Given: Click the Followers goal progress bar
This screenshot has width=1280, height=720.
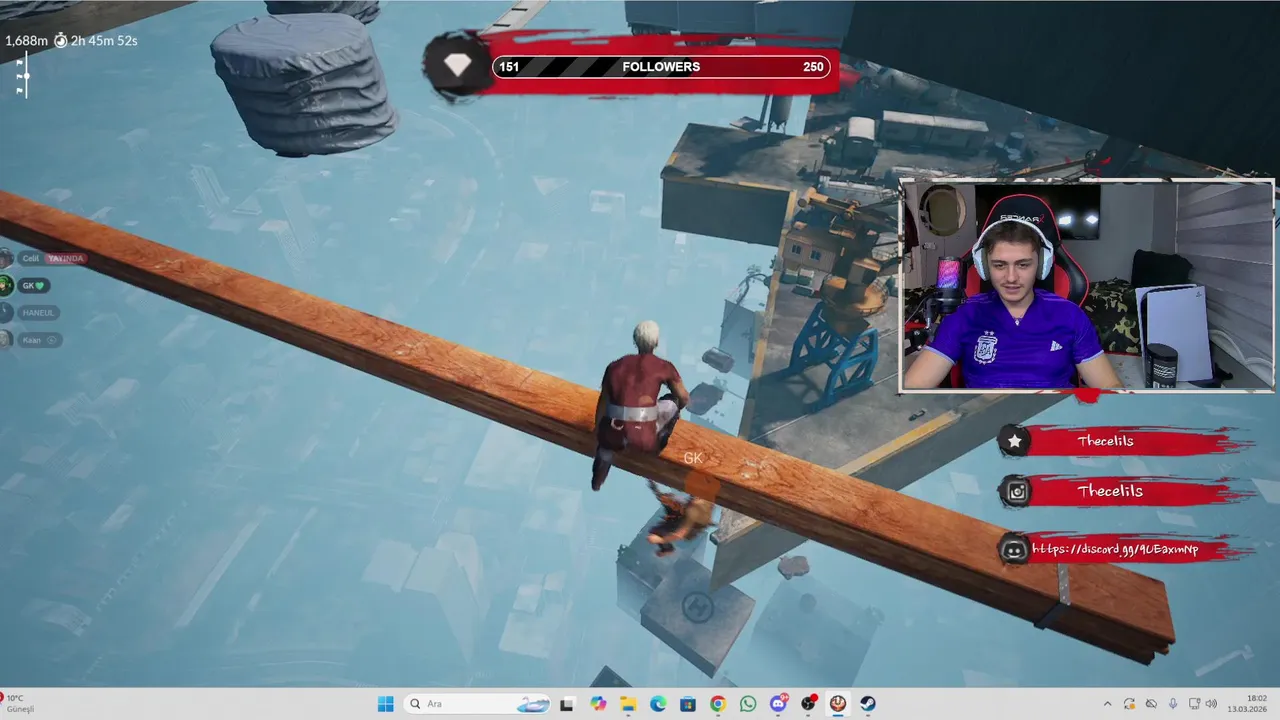Looking at the screenshot, I should point(661,67).
